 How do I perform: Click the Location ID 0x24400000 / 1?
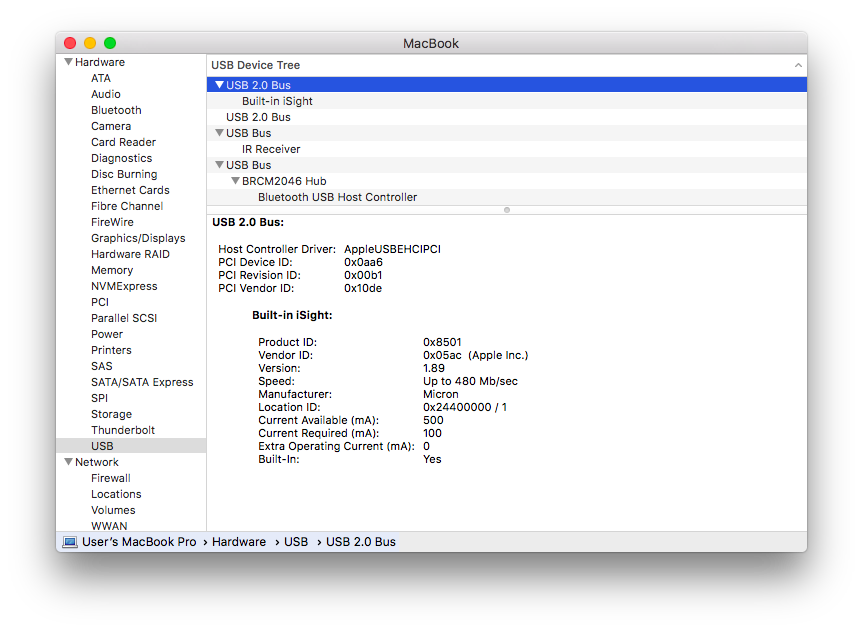[465, 407]
